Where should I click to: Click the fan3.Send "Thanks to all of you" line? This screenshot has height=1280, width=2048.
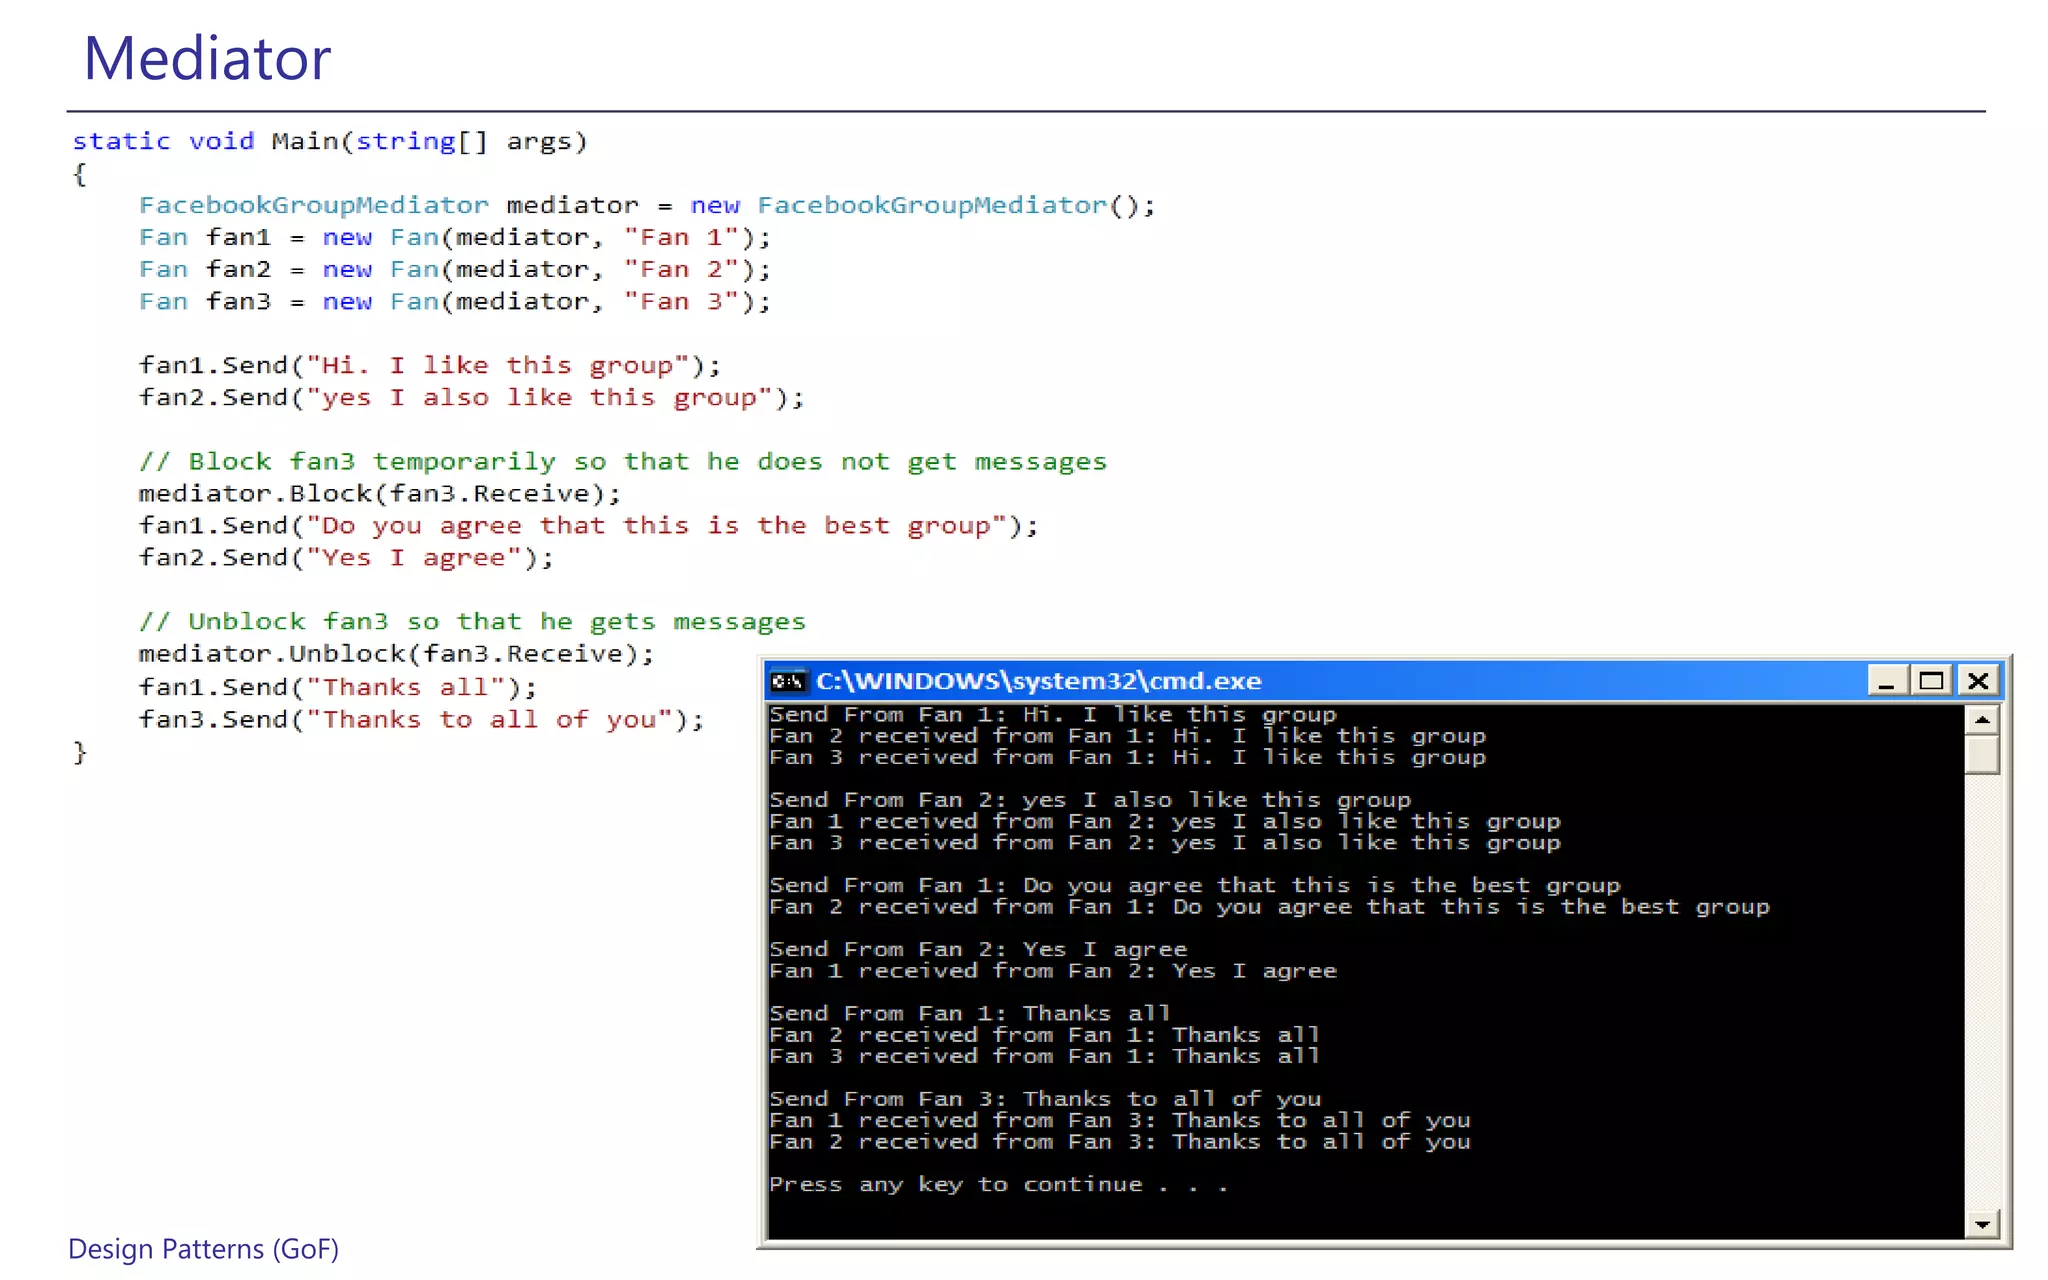(421, 720)
